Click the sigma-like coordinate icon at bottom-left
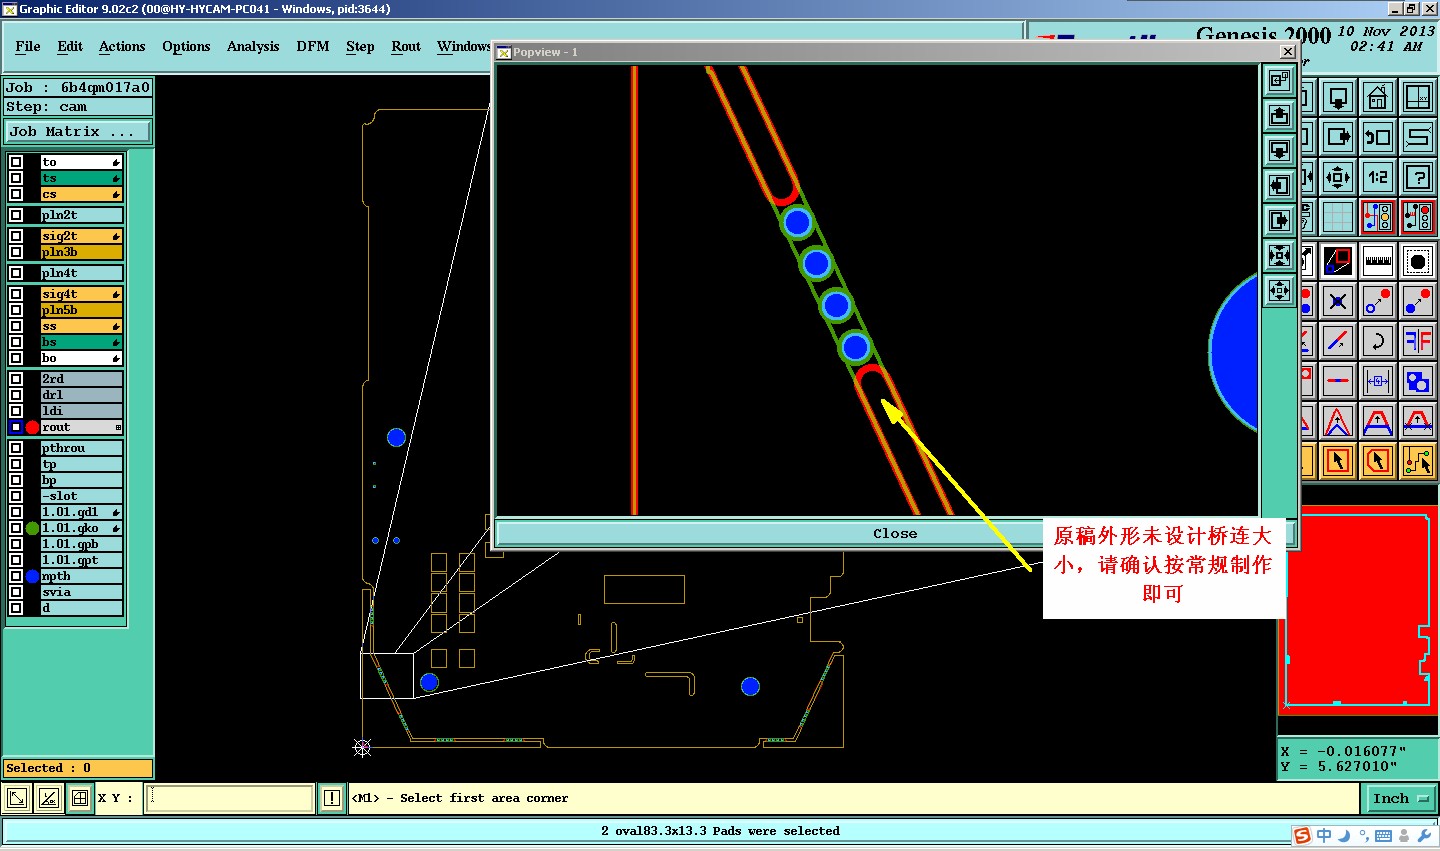Viewport: 1440px width, 851px height. click(x=48, y=798)
